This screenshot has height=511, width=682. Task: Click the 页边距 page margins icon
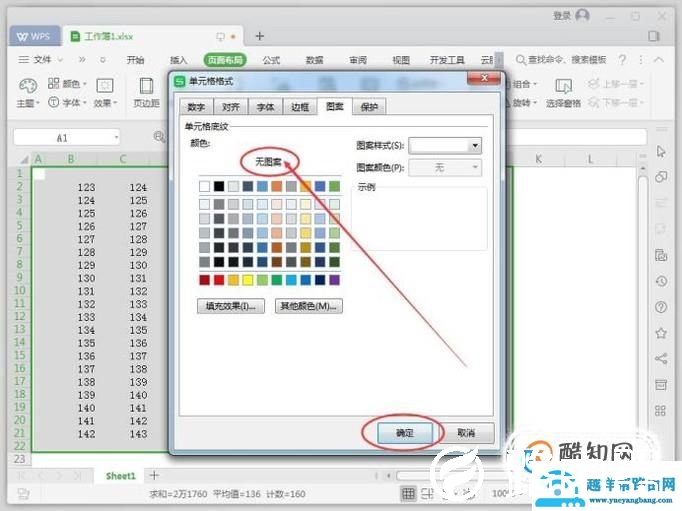[147, 86]
